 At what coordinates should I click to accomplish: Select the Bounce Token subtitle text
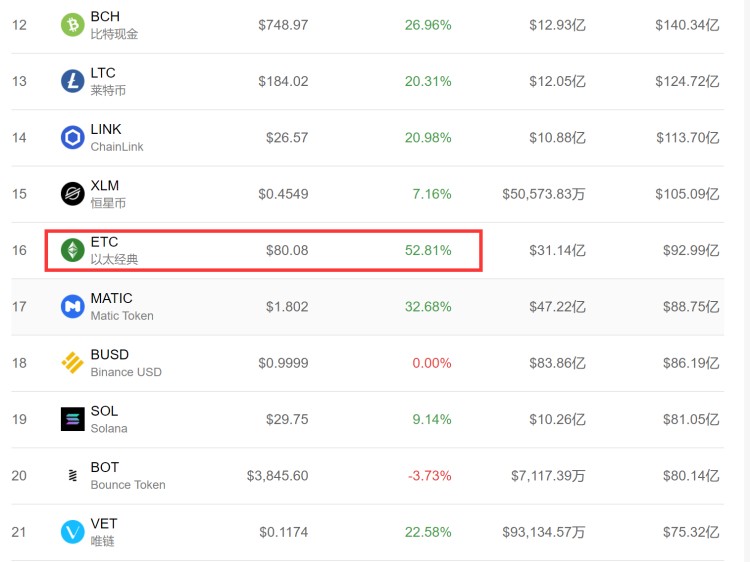pyautogui.click(x=128, y=485)
